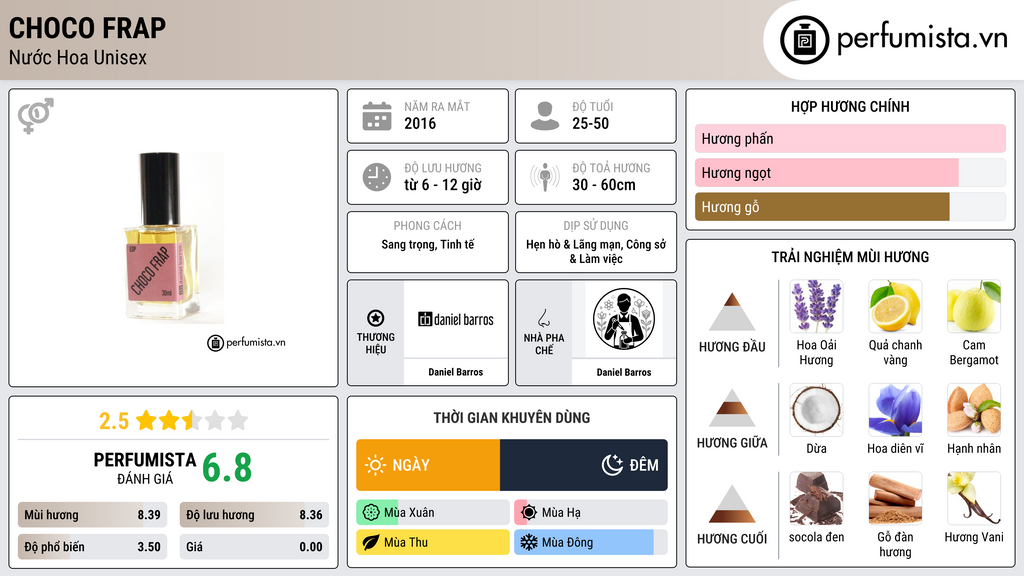
Task: Click the perfumista.vn bottle logo icon
Action: 804,40
